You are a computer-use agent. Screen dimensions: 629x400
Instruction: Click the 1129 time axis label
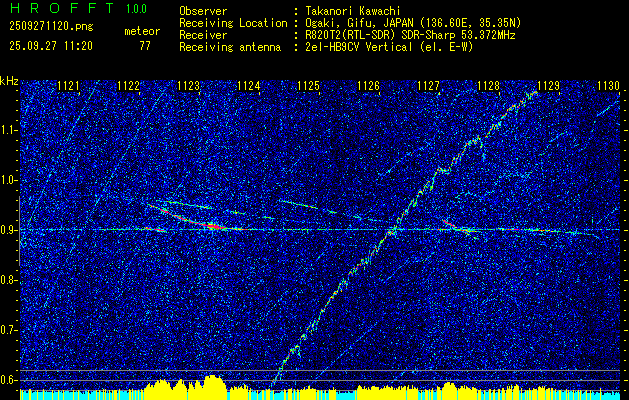pos(548,86)
